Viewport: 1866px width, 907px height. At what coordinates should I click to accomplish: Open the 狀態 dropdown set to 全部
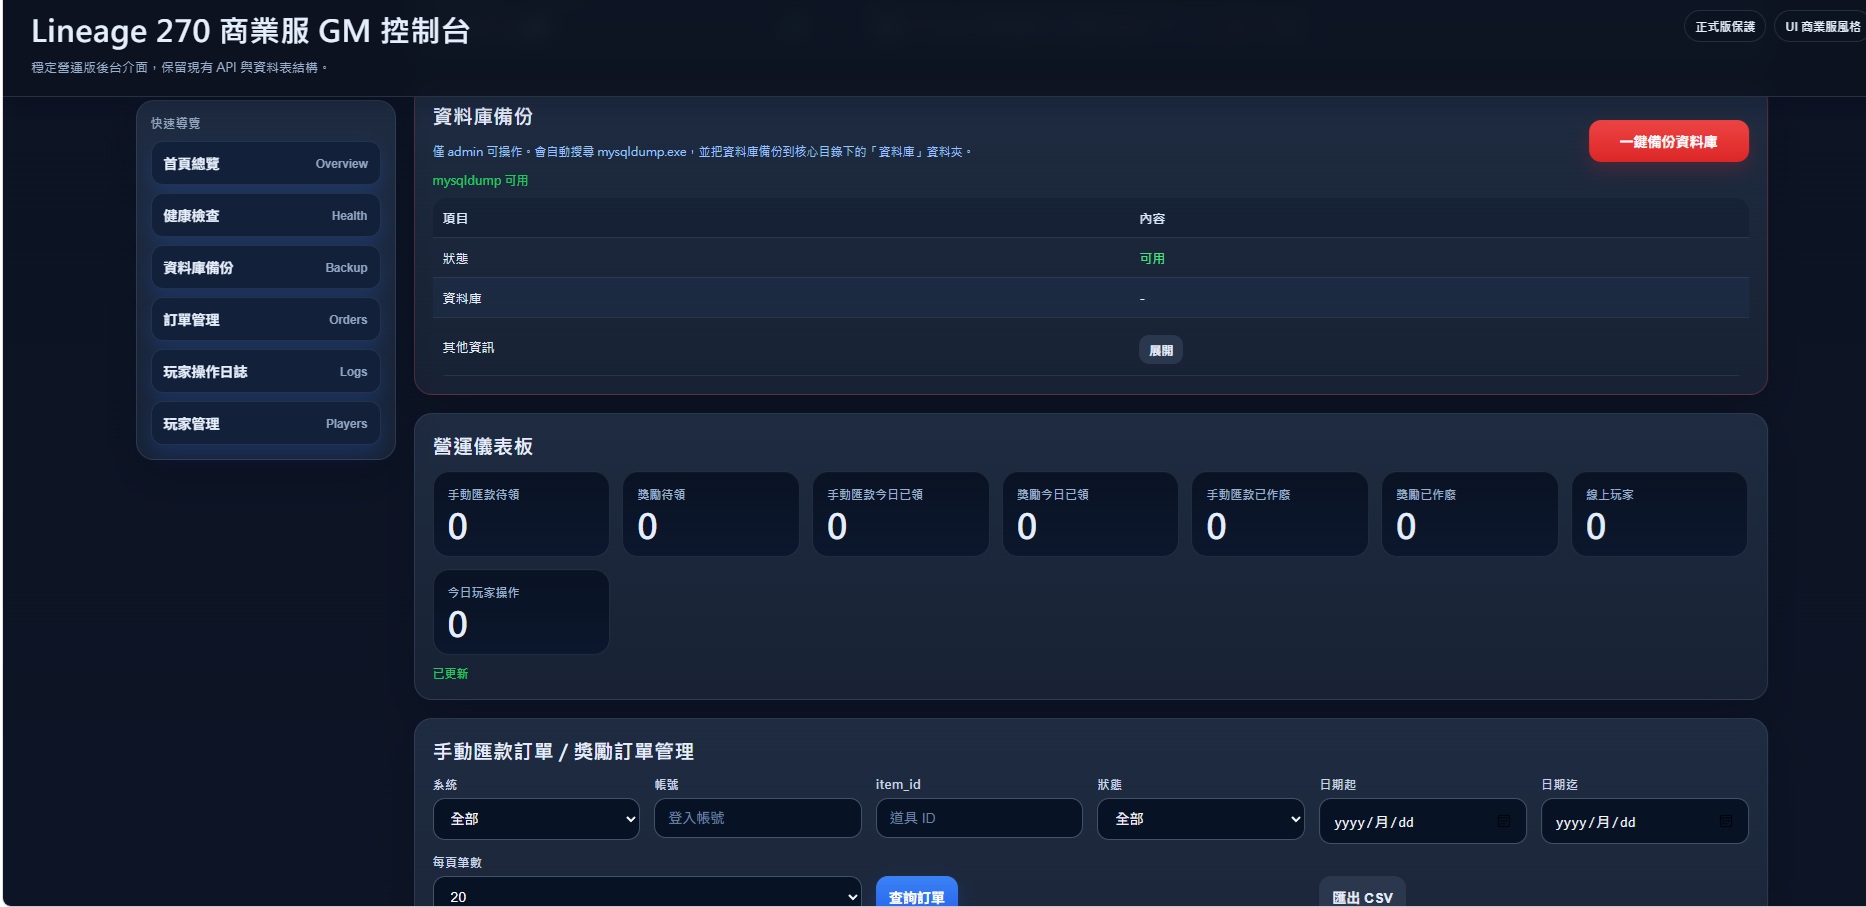pyautogui.click(x=1200, y=819)
